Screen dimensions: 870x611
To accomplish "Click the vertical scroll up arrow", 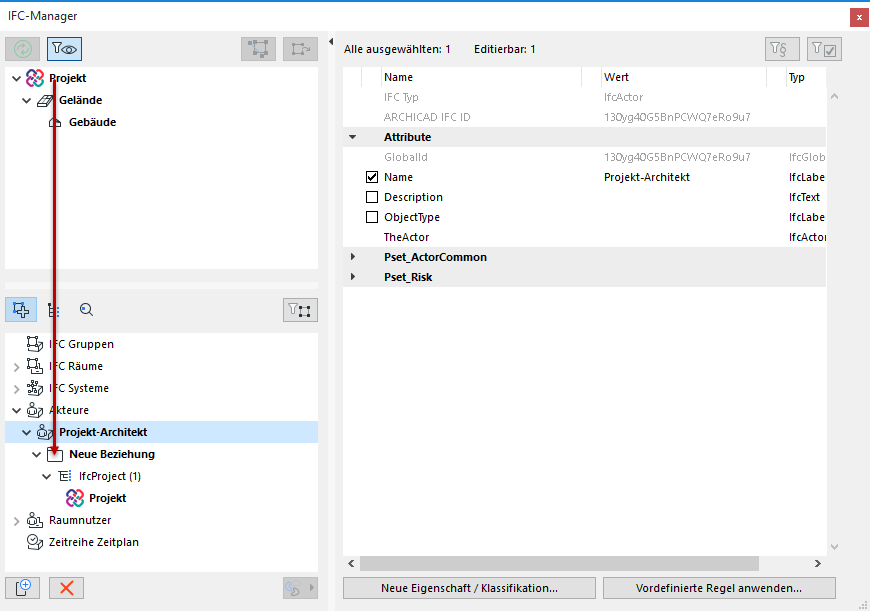I will 834,97.
